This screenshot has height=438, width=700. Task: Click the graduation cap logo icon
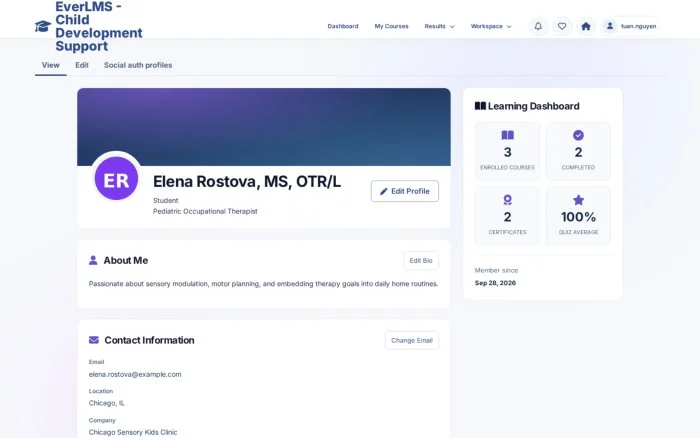43,26
